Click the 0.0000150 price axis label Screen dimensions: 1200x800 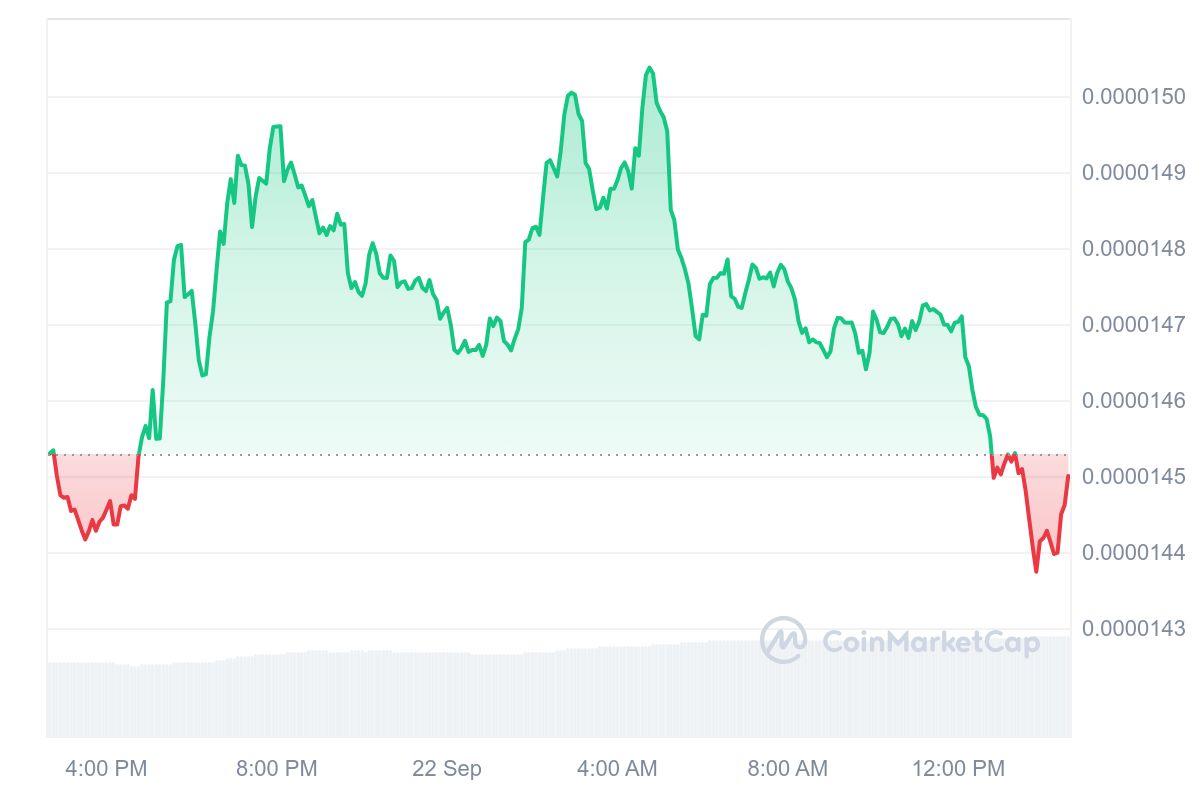(x=1134, y=97)
